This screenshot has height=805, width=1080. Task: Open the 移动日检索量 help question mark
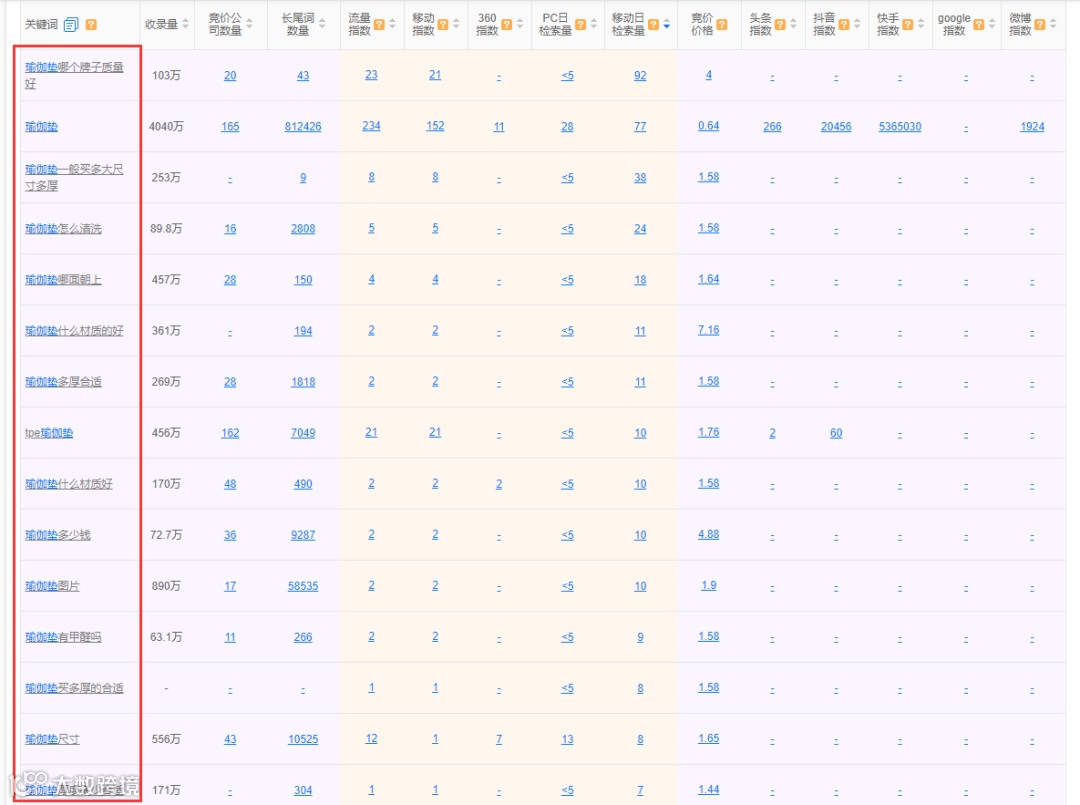tap(654, 25)
